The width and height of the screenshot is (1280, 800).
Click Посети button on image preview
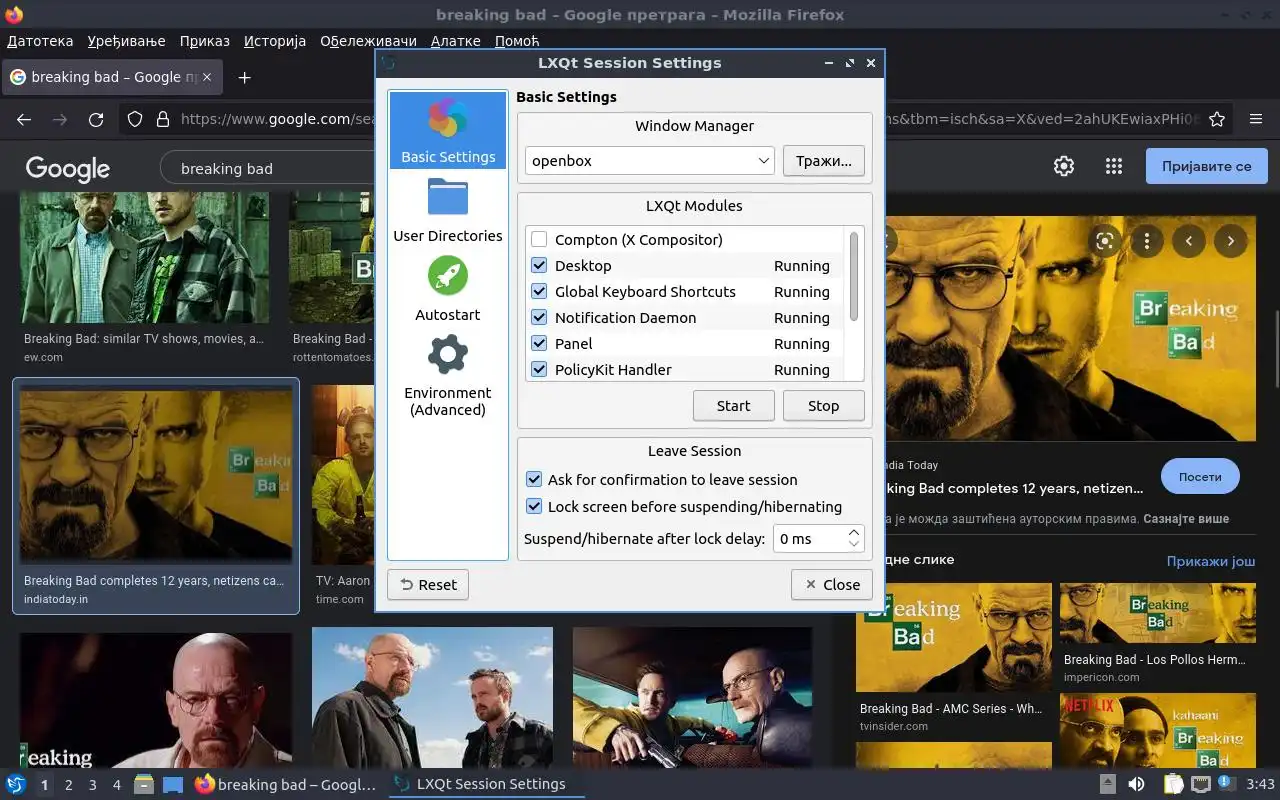click(x=1200, y=477)
